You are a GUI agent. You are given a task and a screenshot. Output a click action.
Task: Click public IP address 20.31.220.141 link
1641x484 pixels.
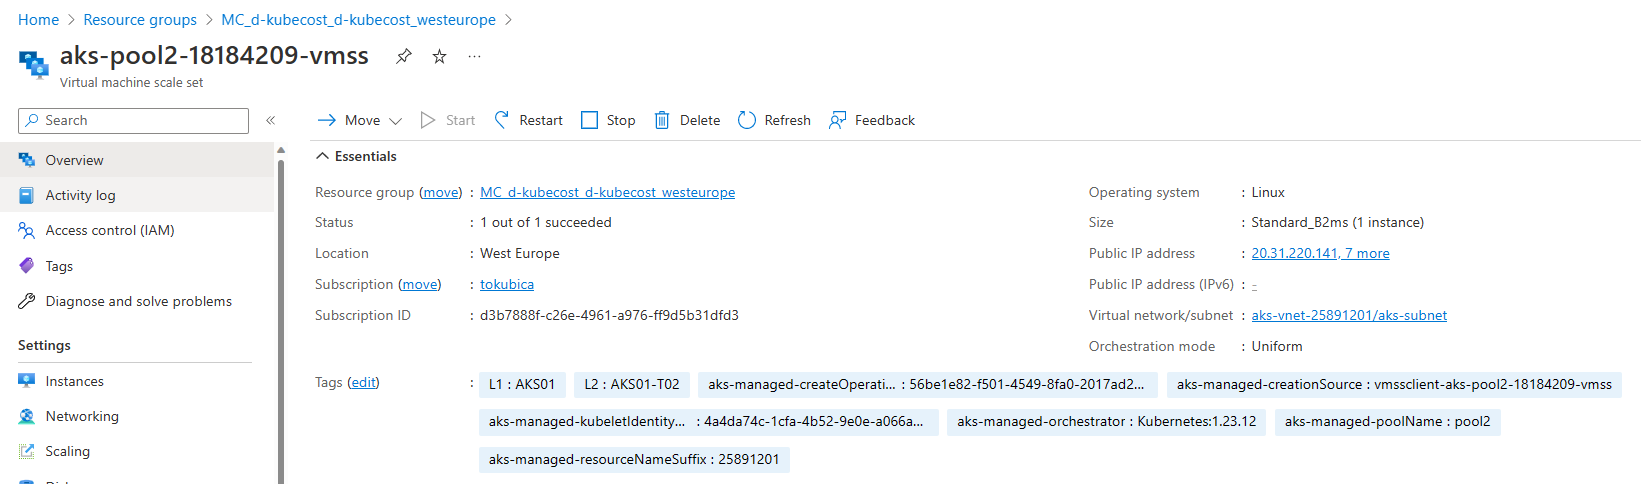click(x=1294, y=253)
